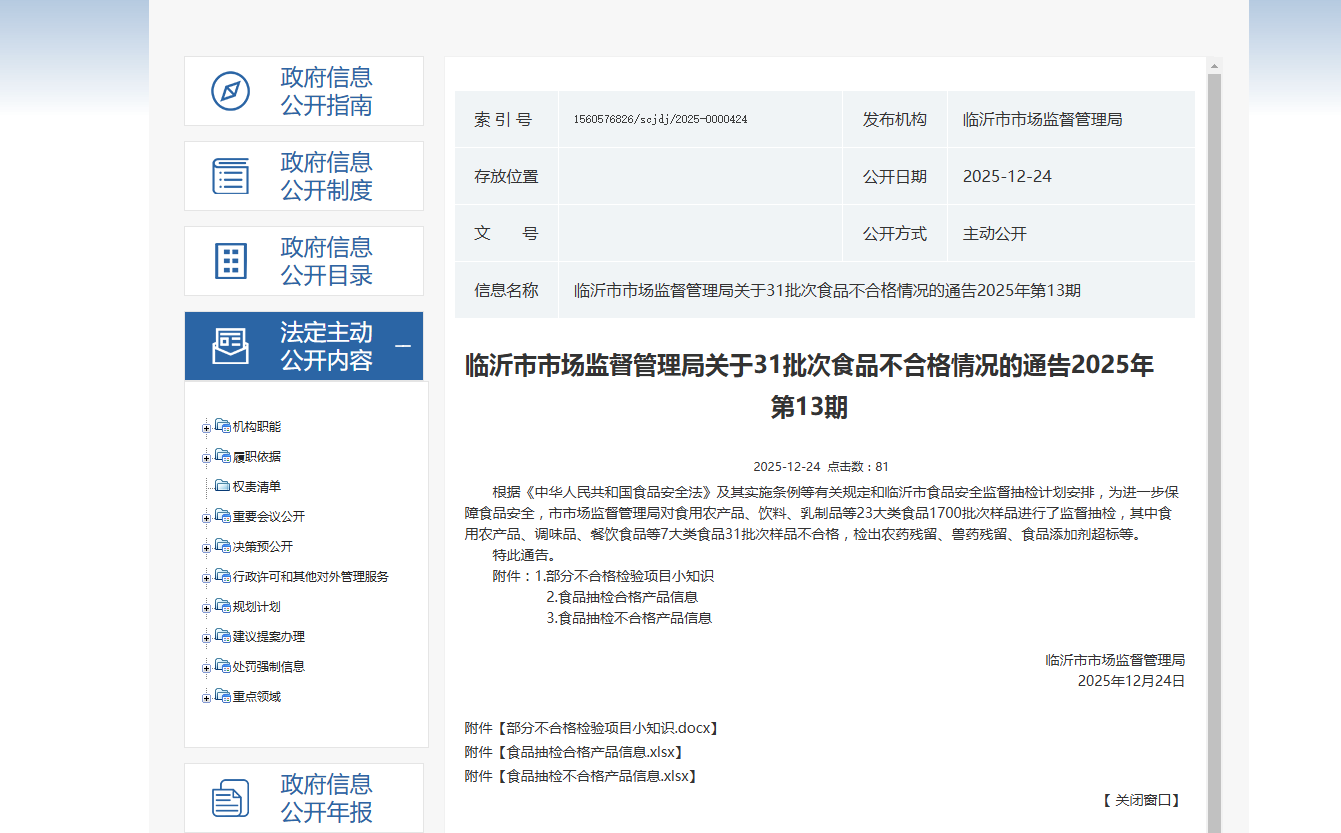Screen dimensions: 1341x833
Task: Click the folder icon beside 重要会议公开
Action: pyautogui.click(x=222, y=516)
